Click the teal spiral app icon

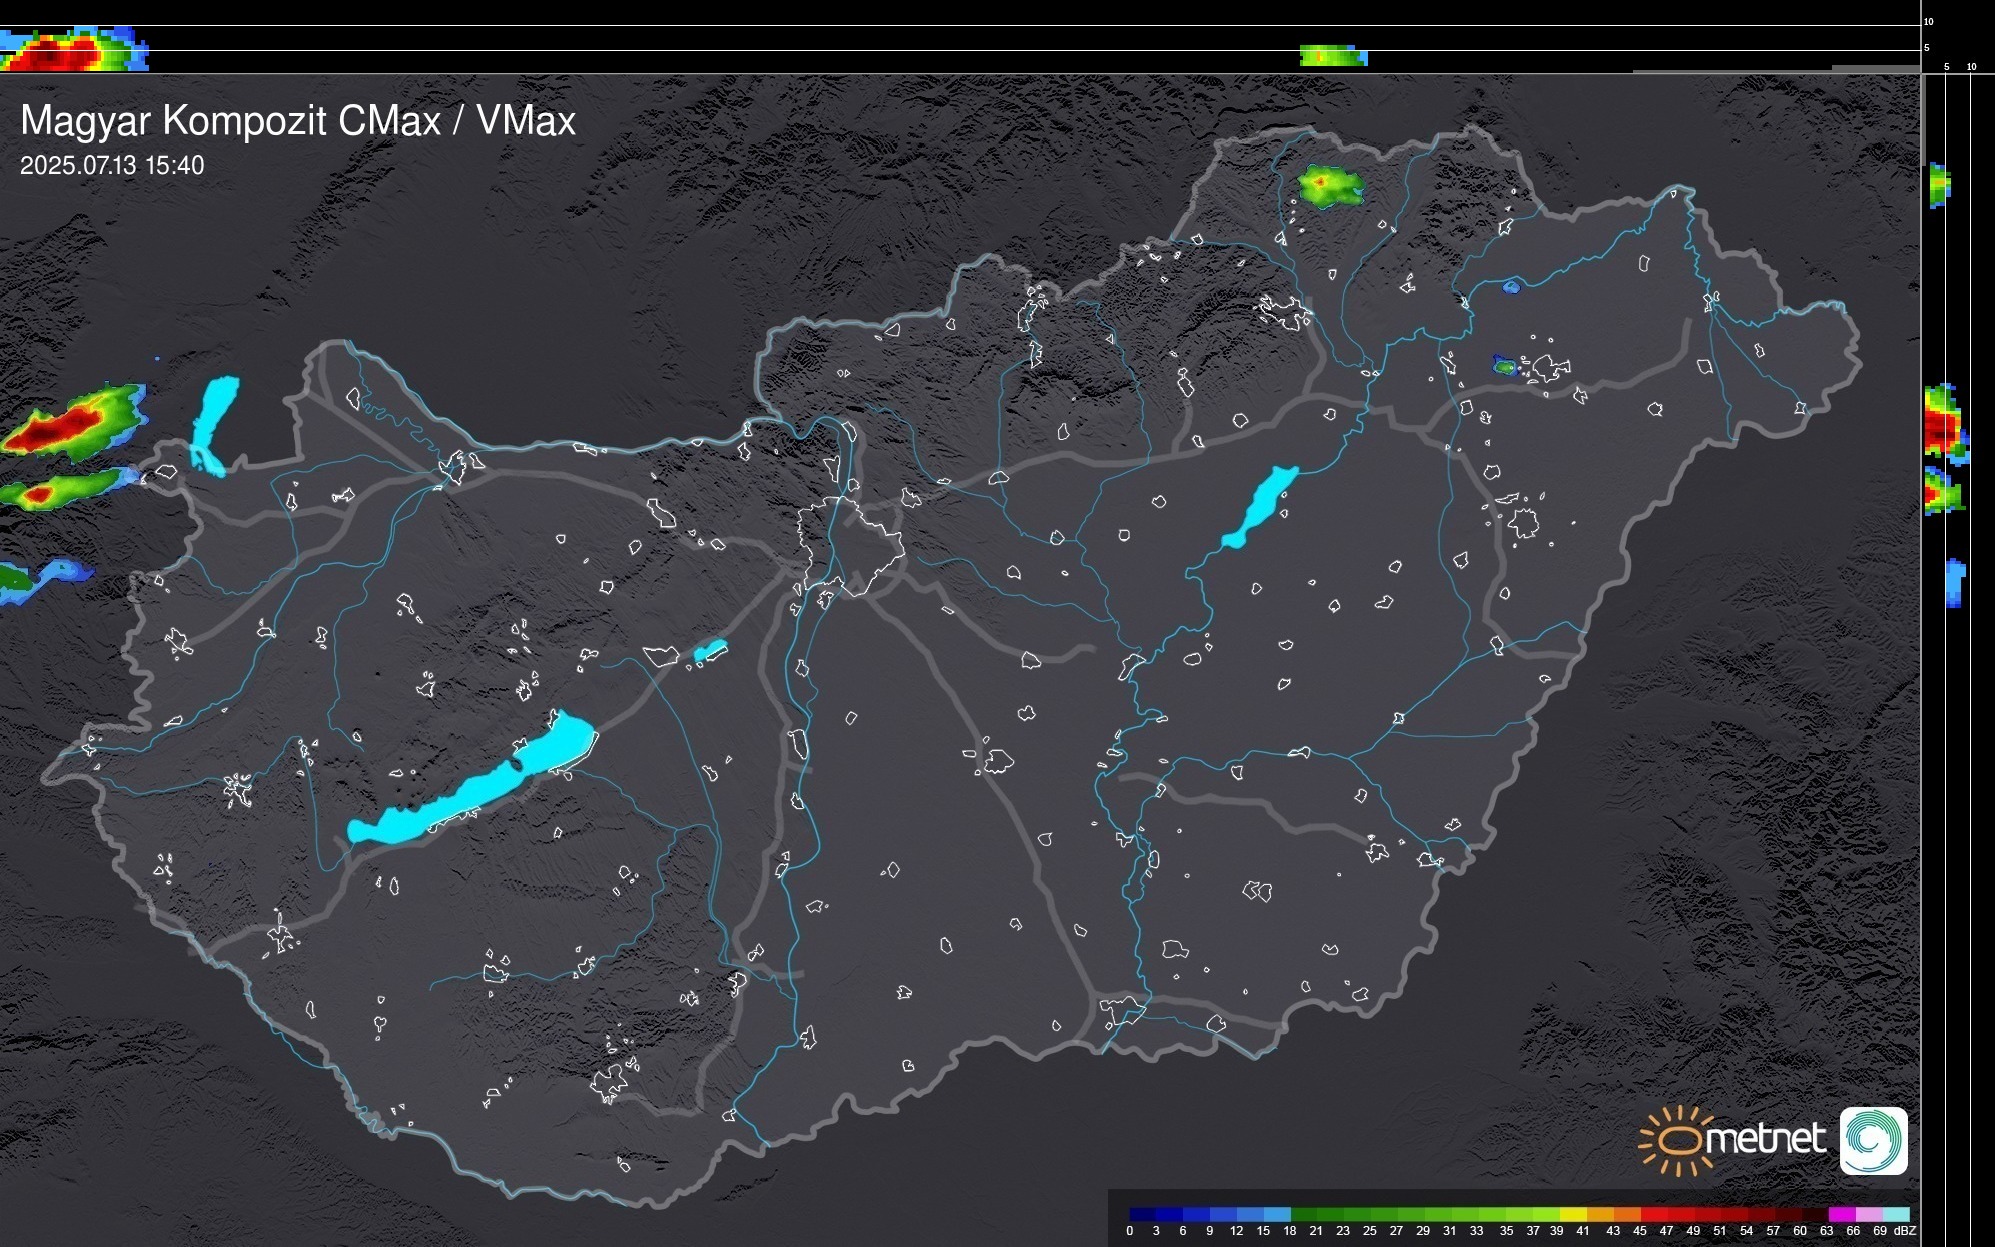coord(1873,1140)
